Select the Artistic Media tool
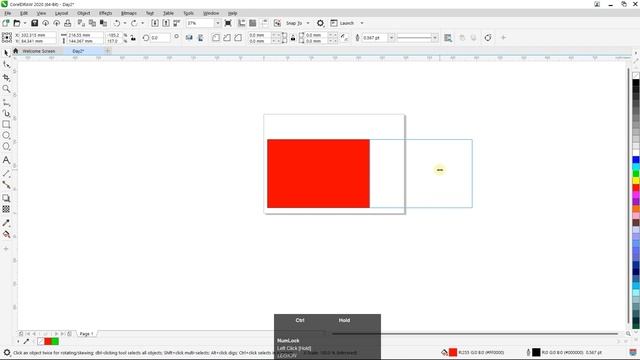Image resolution: width=640 pixels, height=360 pixels. point(6,113)
